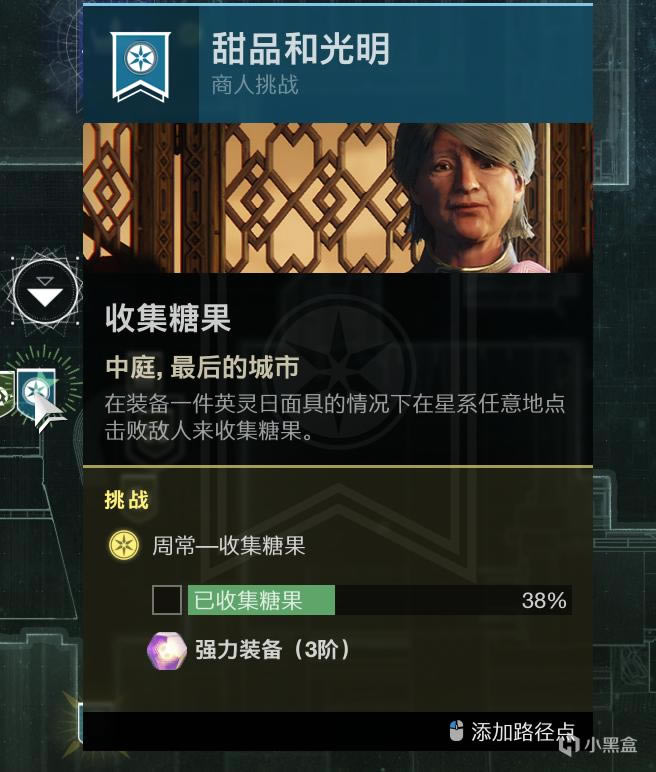Click the 38% progress value
656x772 pixels.
(x=544, y=601)
